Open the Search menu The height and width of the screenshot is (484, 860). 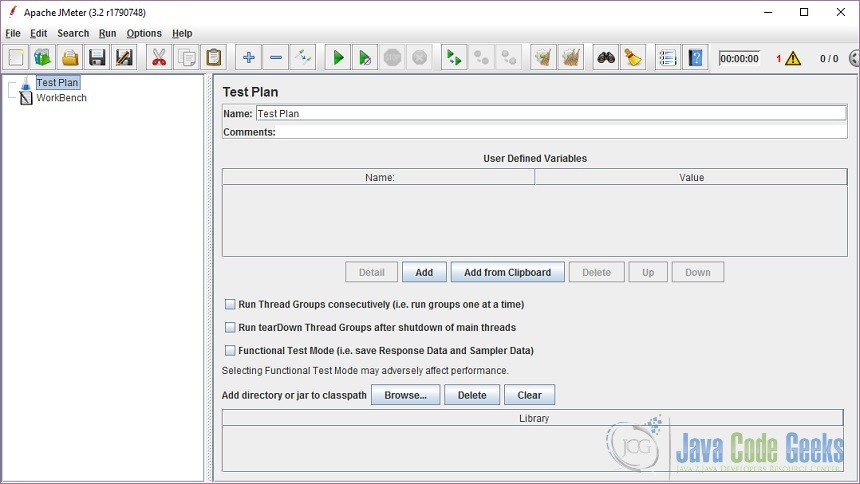pyautogui.click(x=73, y=33)
